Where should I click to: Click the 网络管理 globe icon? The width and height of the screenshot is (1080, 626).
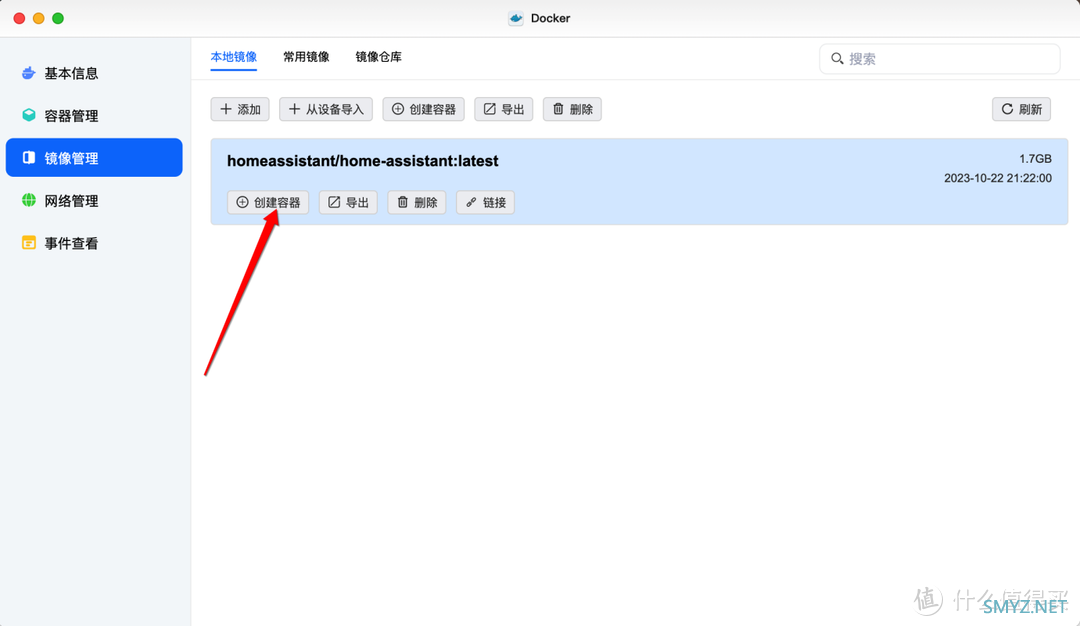(28, 200)
